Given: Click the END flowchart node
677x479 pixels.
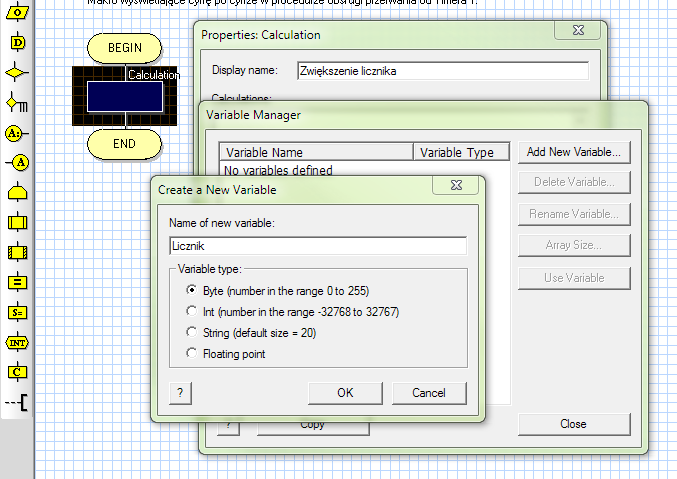Looking at the screenshot, I should (x=124, y=144).
